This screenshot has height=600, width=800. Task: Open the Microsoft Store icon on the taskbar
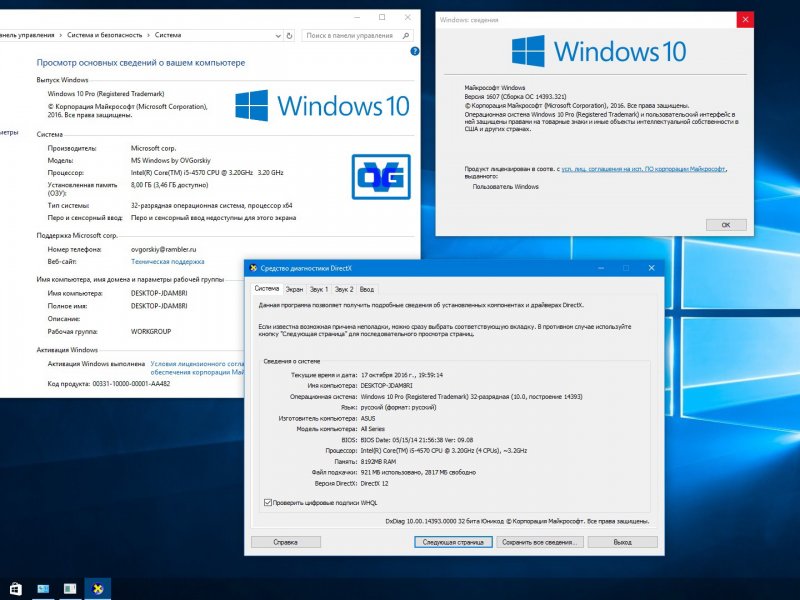[x=16, y=589]
